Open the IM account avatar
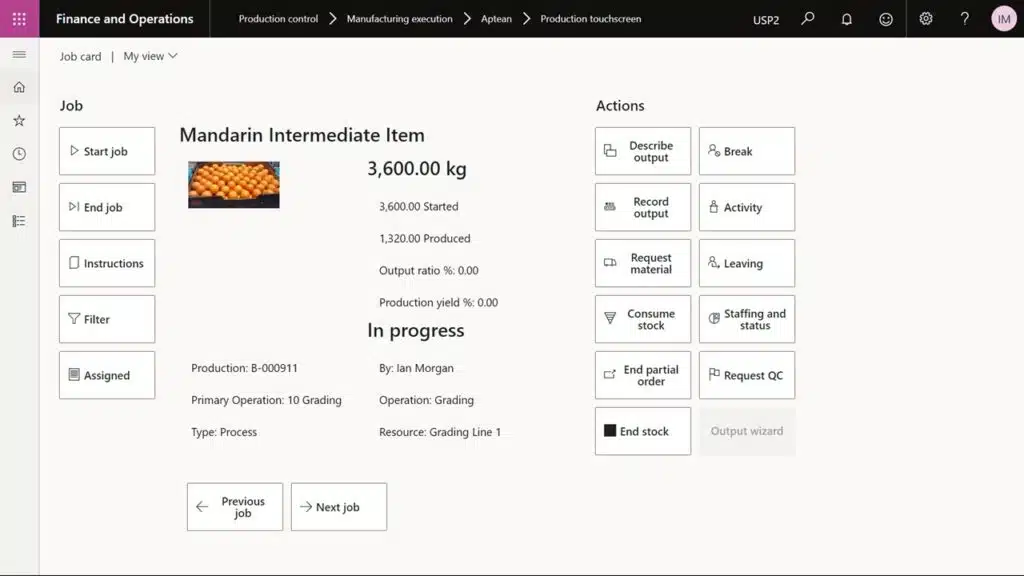Screen dimensions: 1024x576 point(1003,18)
